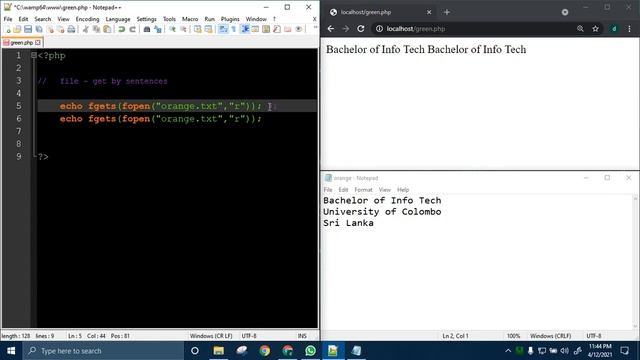
Task: Open Google Chrome from the taskbar
Action: (264, 351)
